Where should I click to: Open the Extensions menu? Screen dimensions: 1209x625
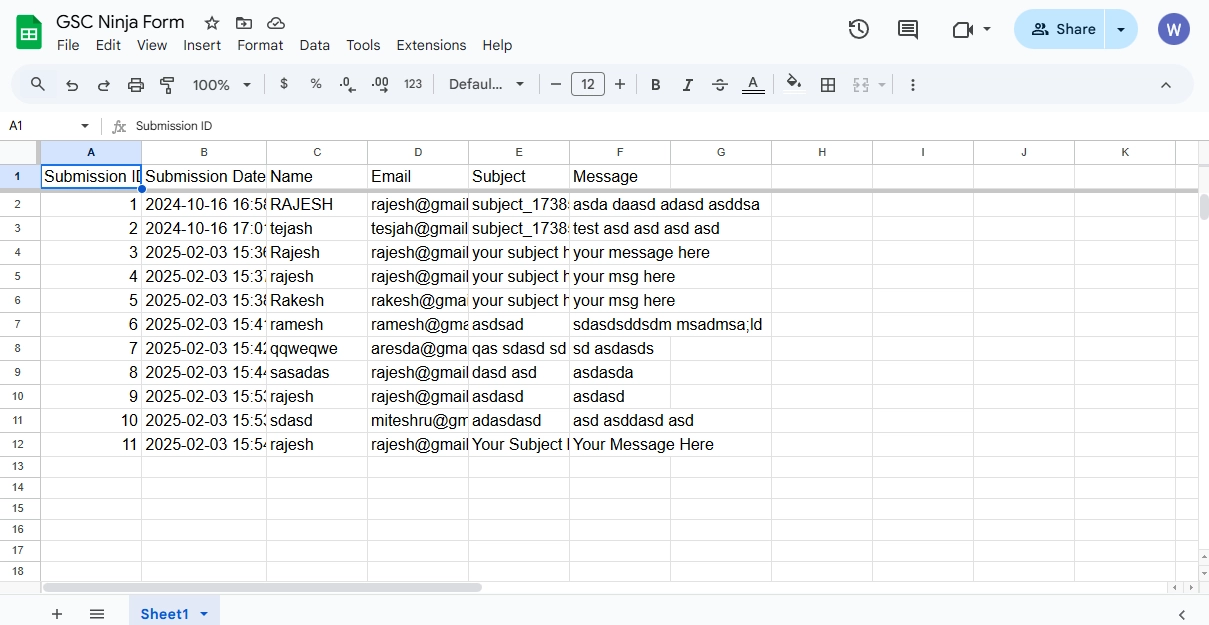[x=431, y=45]
